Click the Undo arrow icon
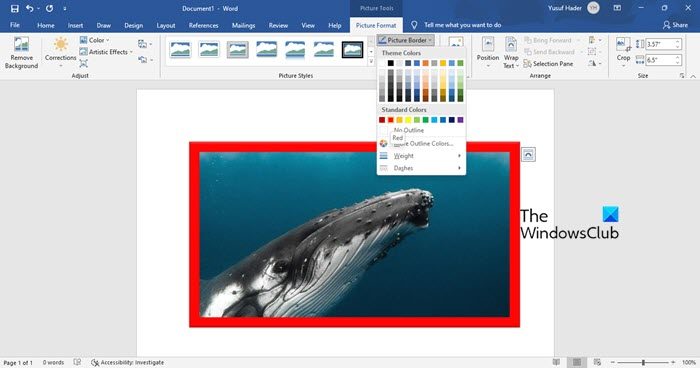This screenshot has width=700, height=369. 30,8
